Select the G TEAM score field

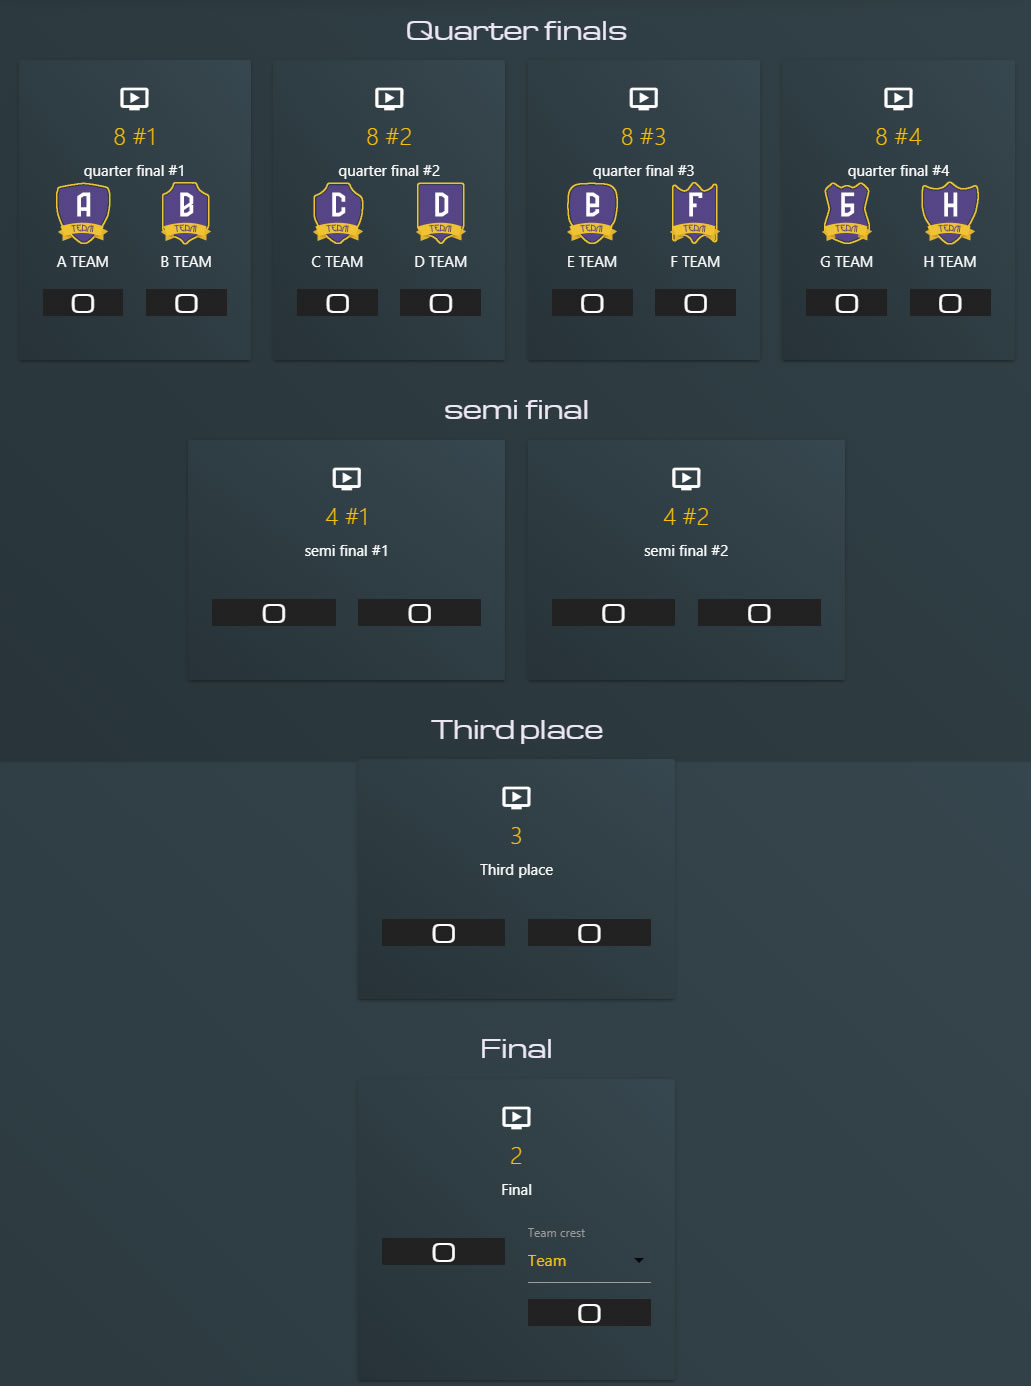(846, 303)
